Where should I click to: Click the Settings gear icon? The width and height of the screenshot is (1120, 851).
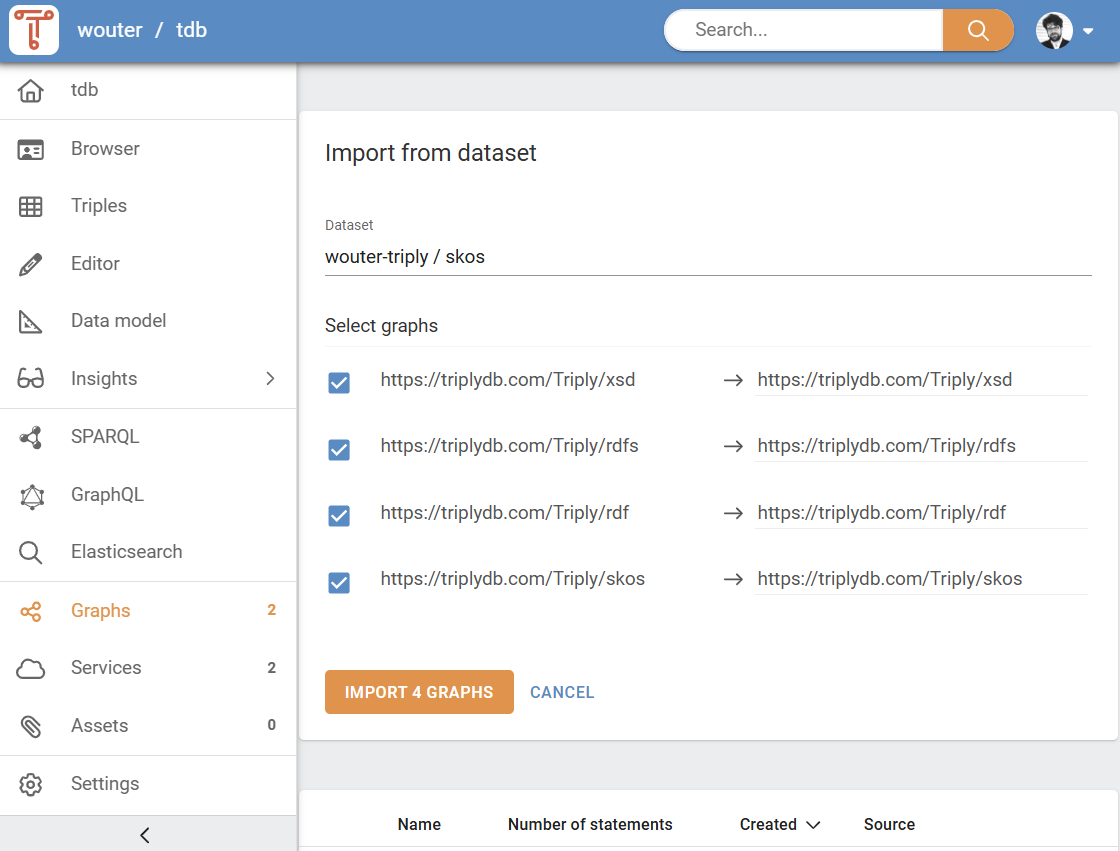click(31, 784)
